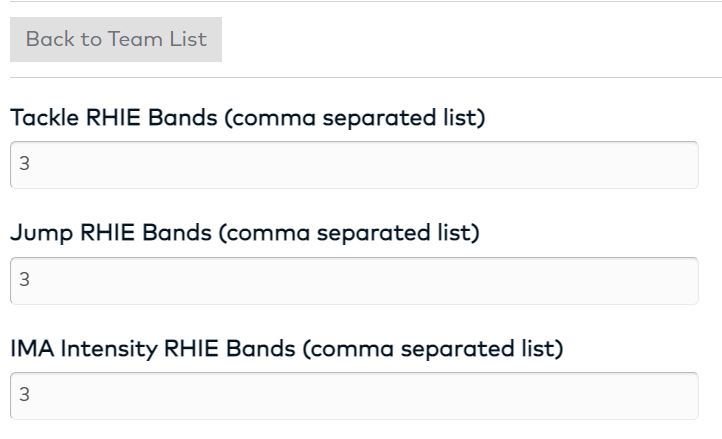Image resolution: width=722 pixels, height=439 pixels.
Task: Click the Back to Team List button
Action: pos(116,39)
